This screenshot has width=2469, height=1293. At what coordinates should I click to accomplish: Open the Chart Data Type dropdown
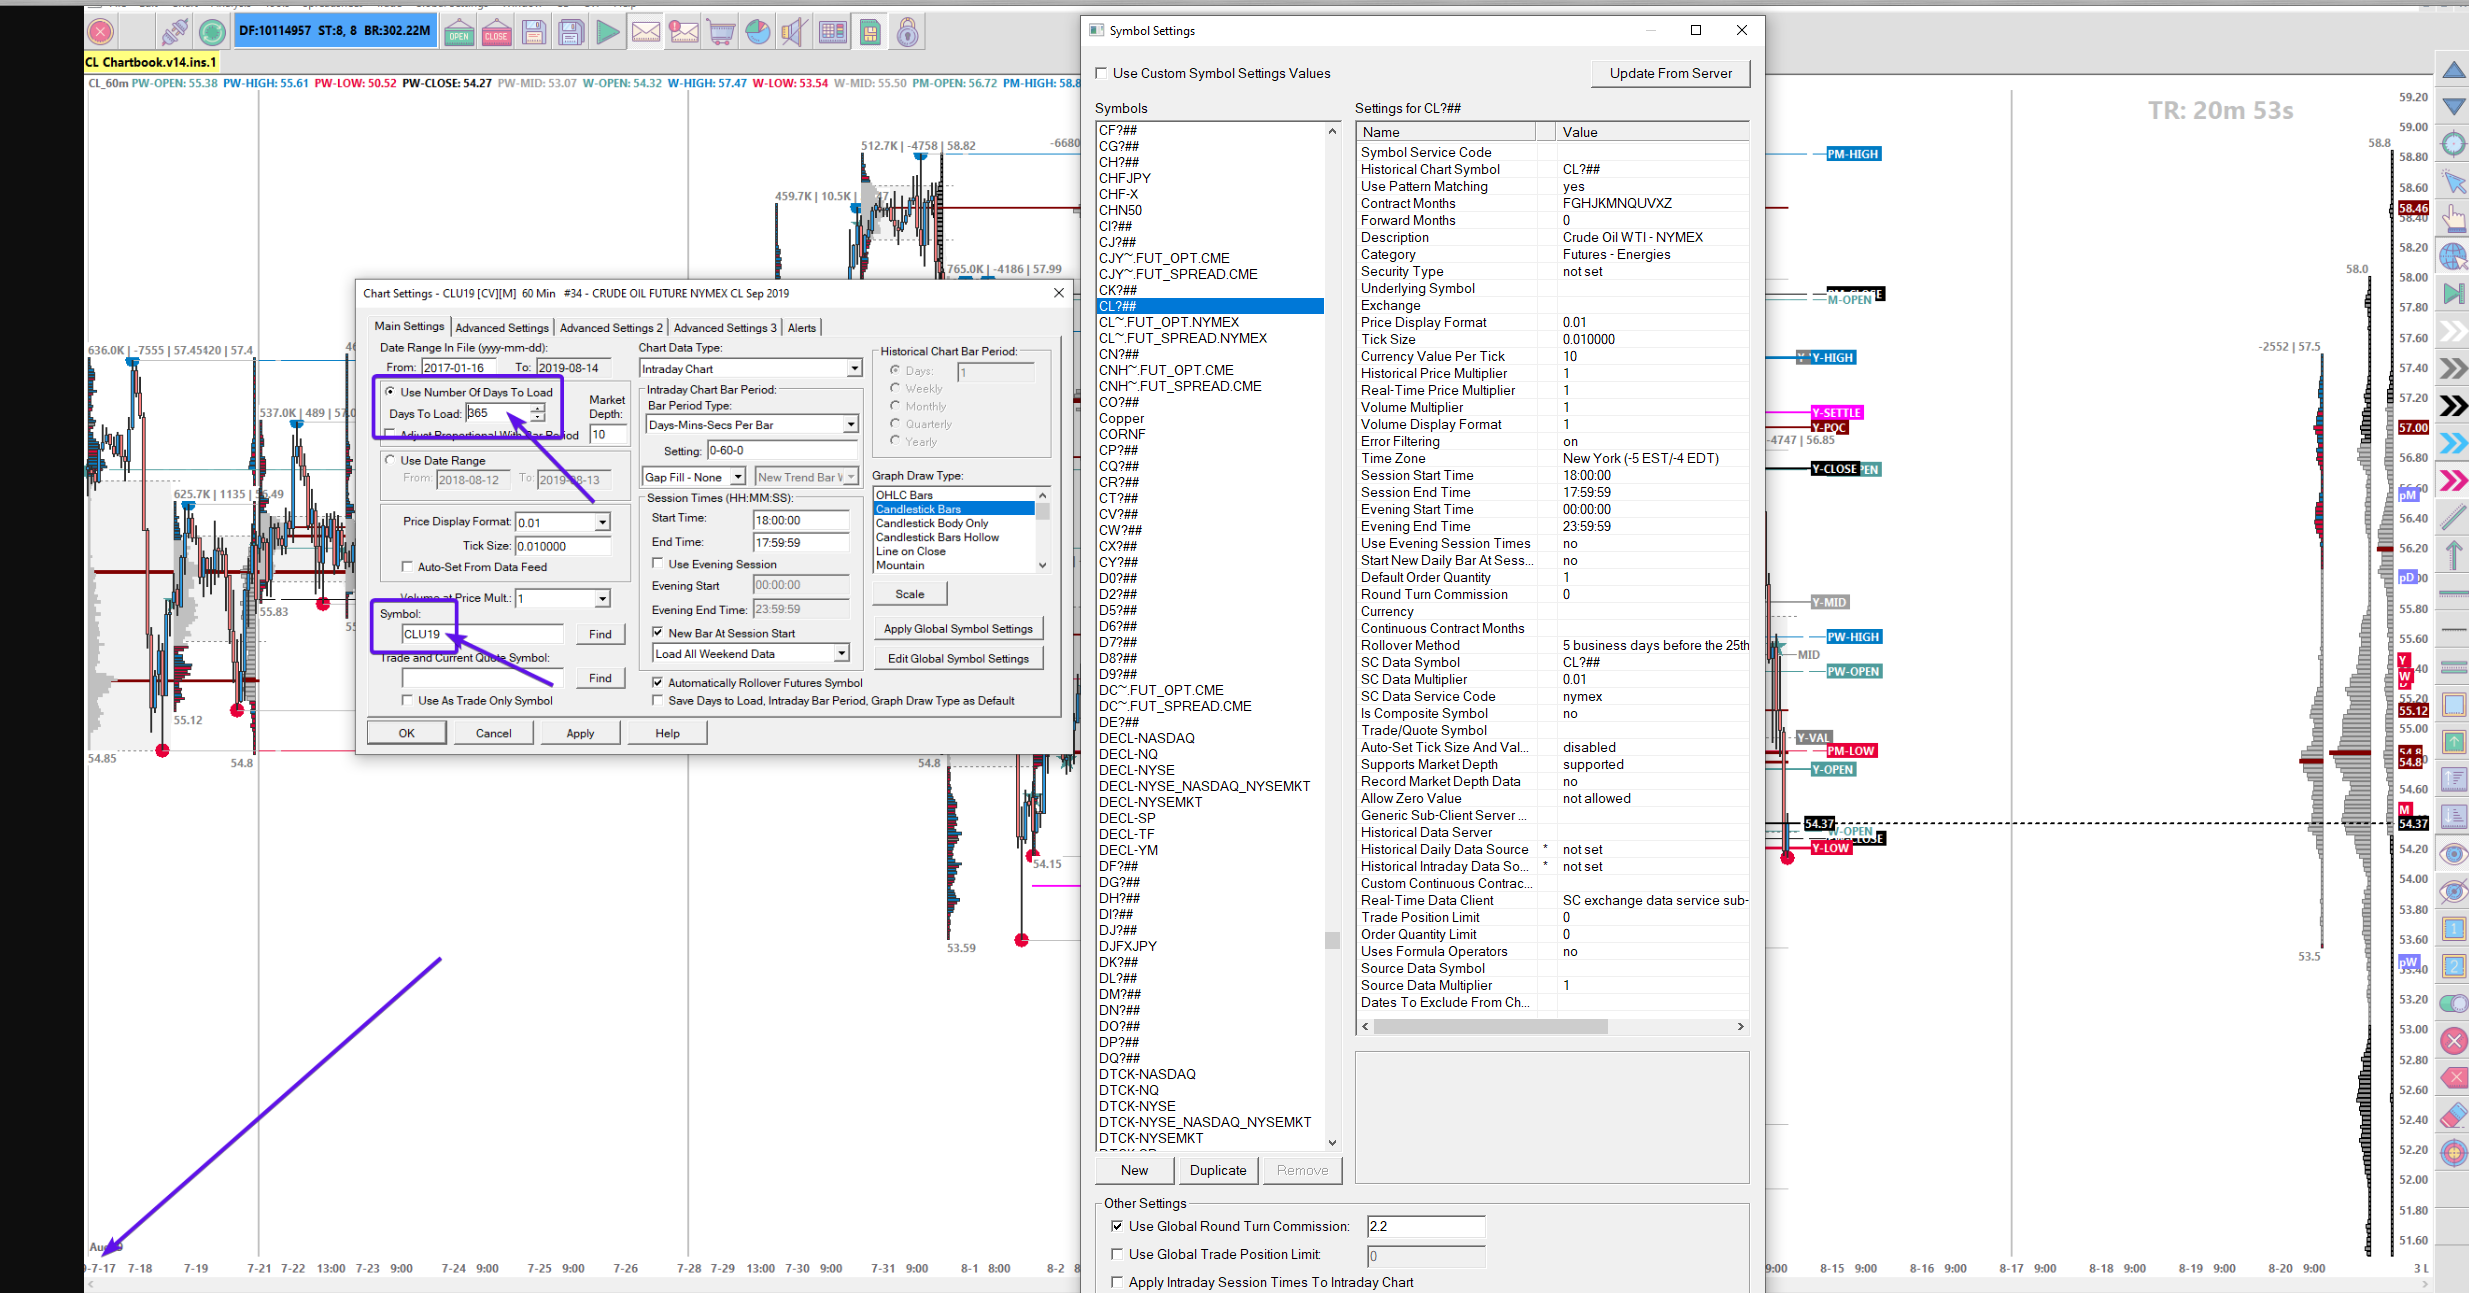click(x=854, y=369)
